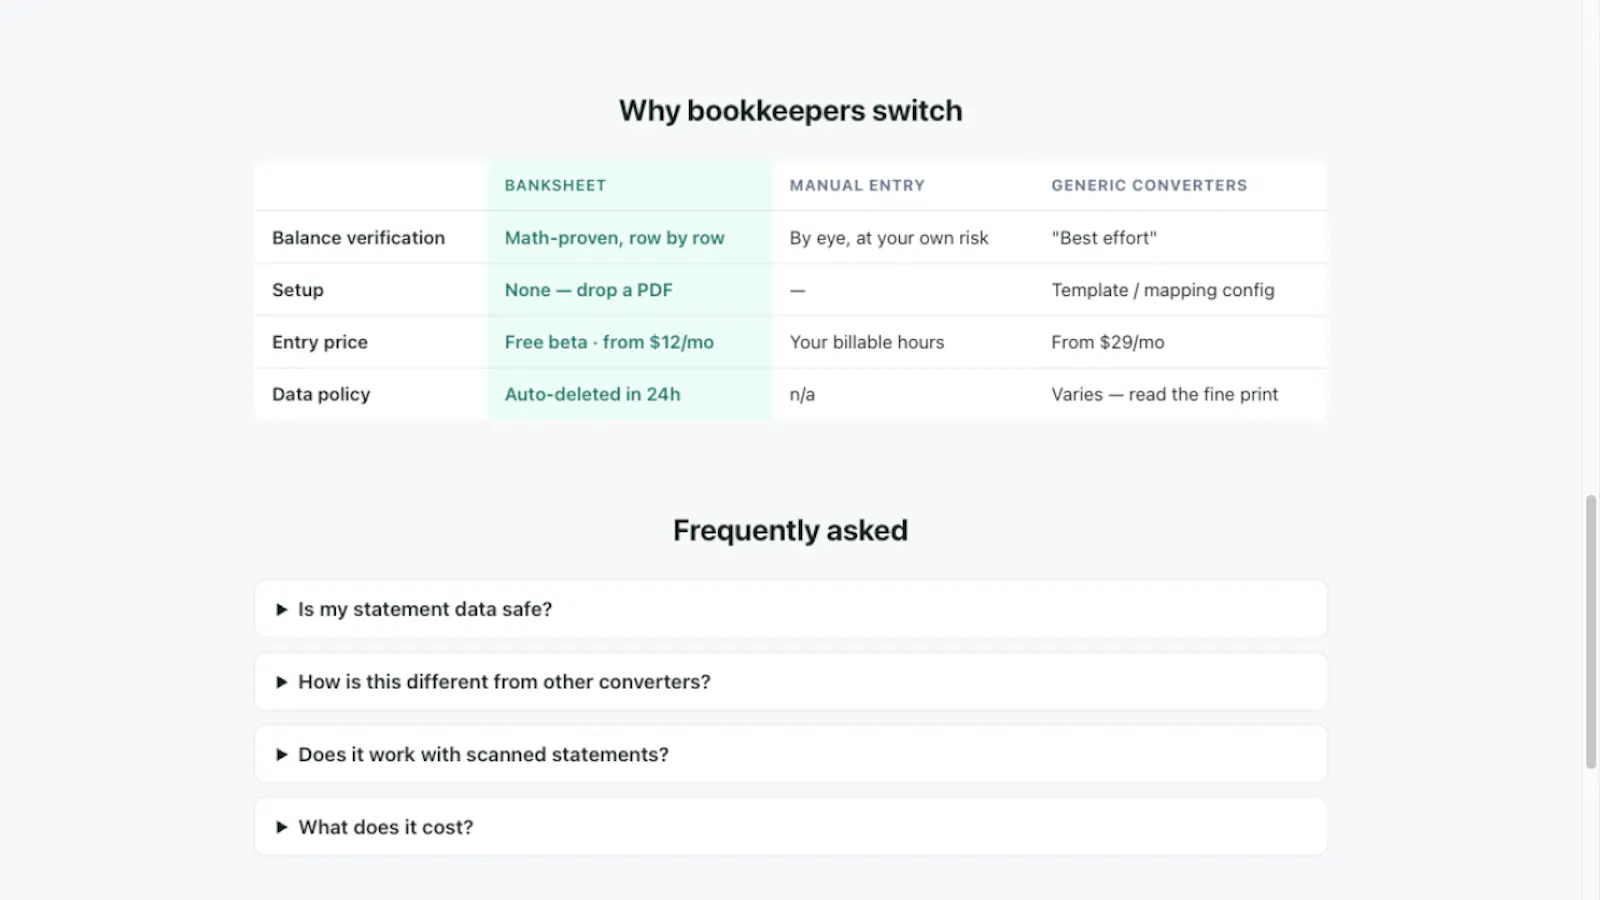Click the 'n/a' cell under Manual Entry
The image size is (1600, 900).
[903, 394]
